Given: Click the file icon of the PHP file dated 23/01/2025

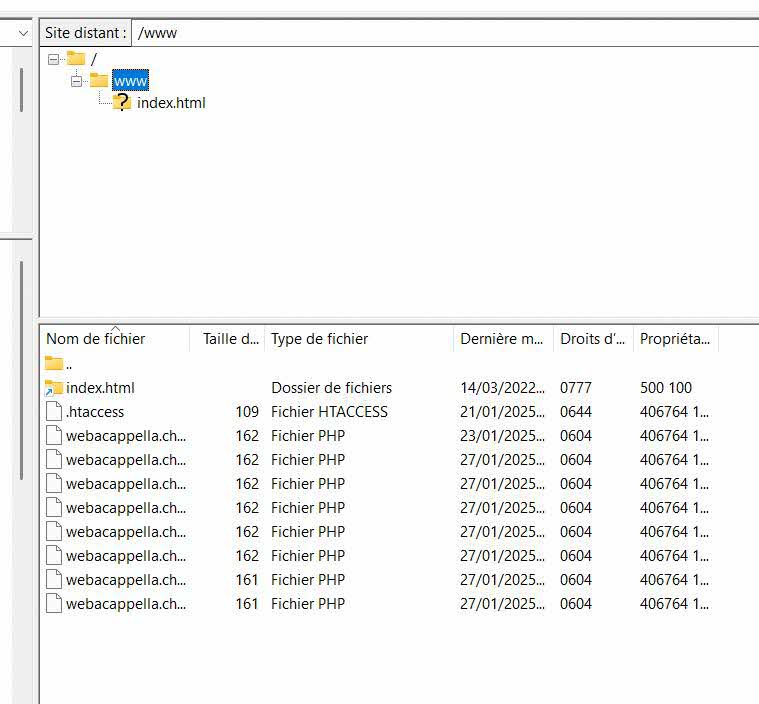Looking at the screenshot, I should 54,436.
